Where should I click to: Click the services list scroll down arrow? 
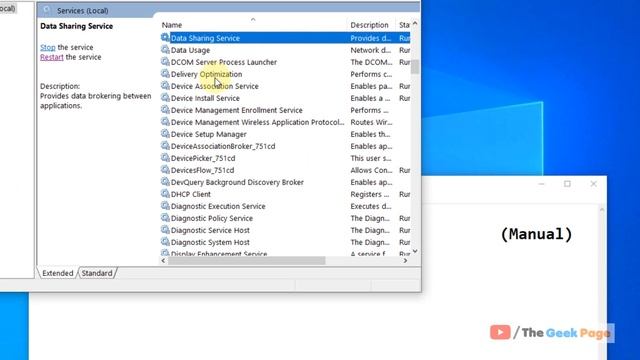415,251
